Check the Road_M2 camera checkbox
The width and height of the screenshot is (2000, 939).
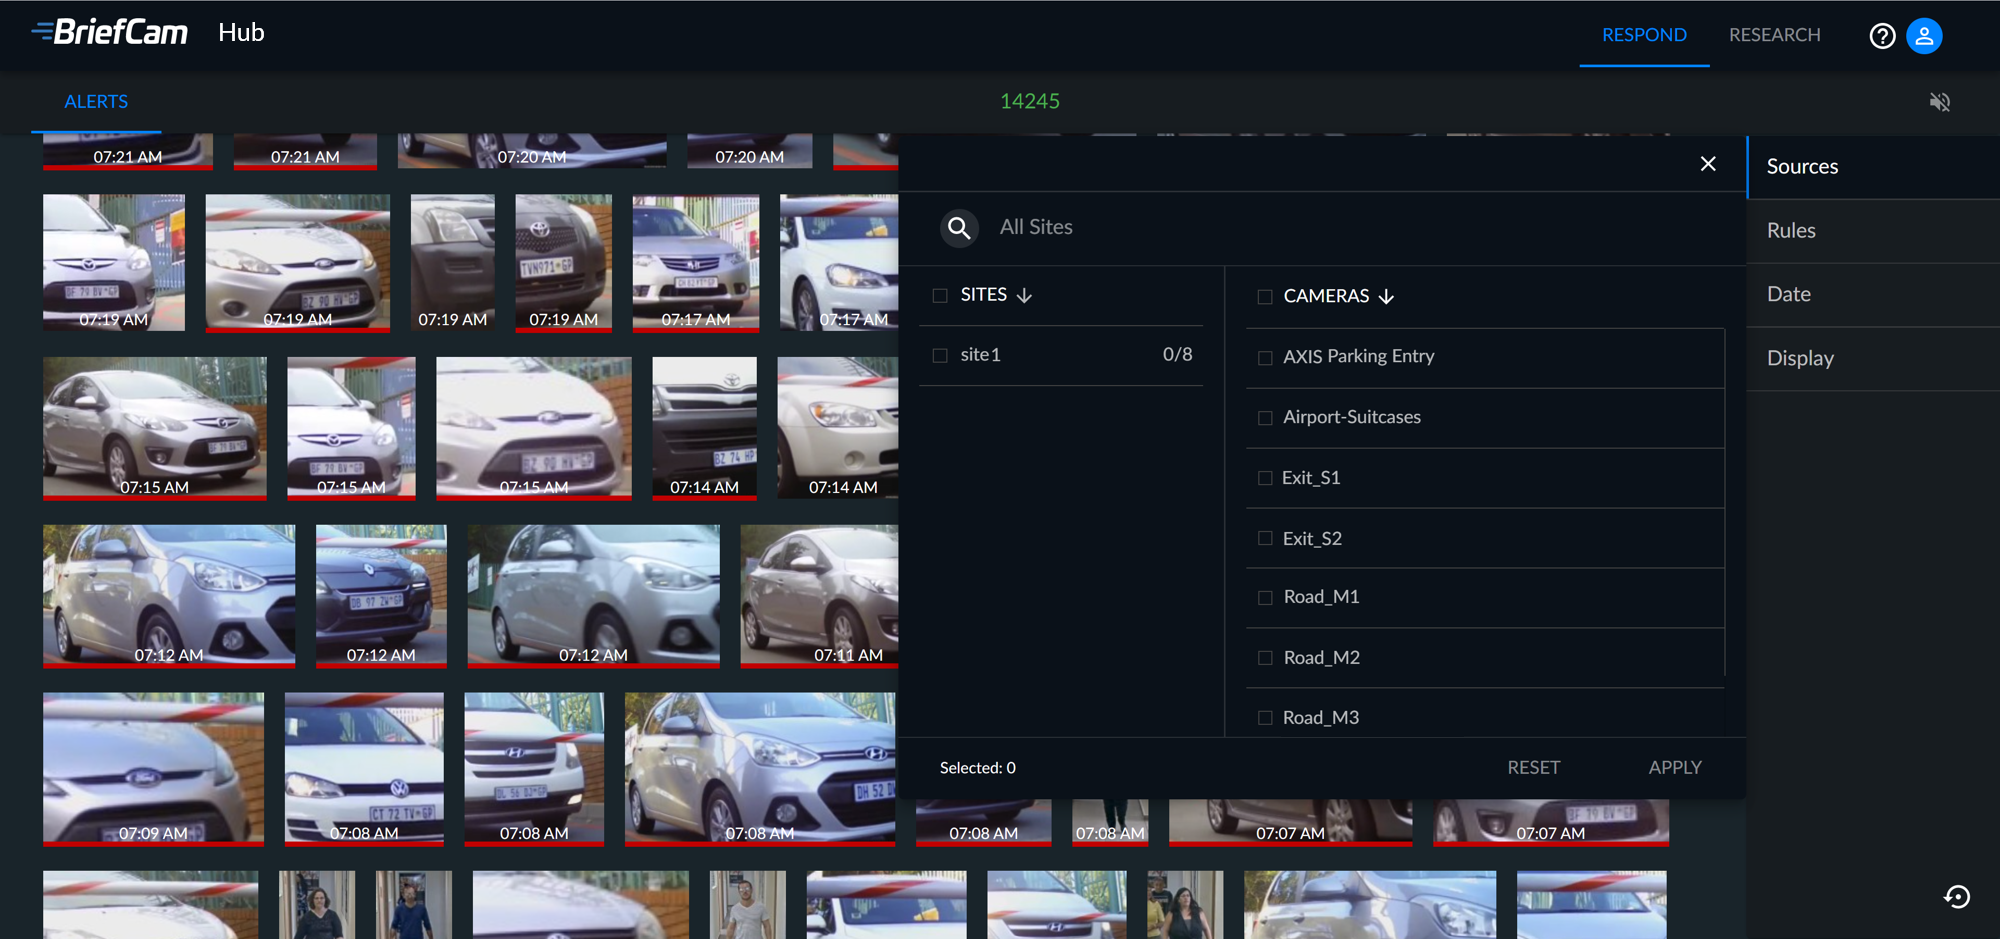[x=1265, y=658]
